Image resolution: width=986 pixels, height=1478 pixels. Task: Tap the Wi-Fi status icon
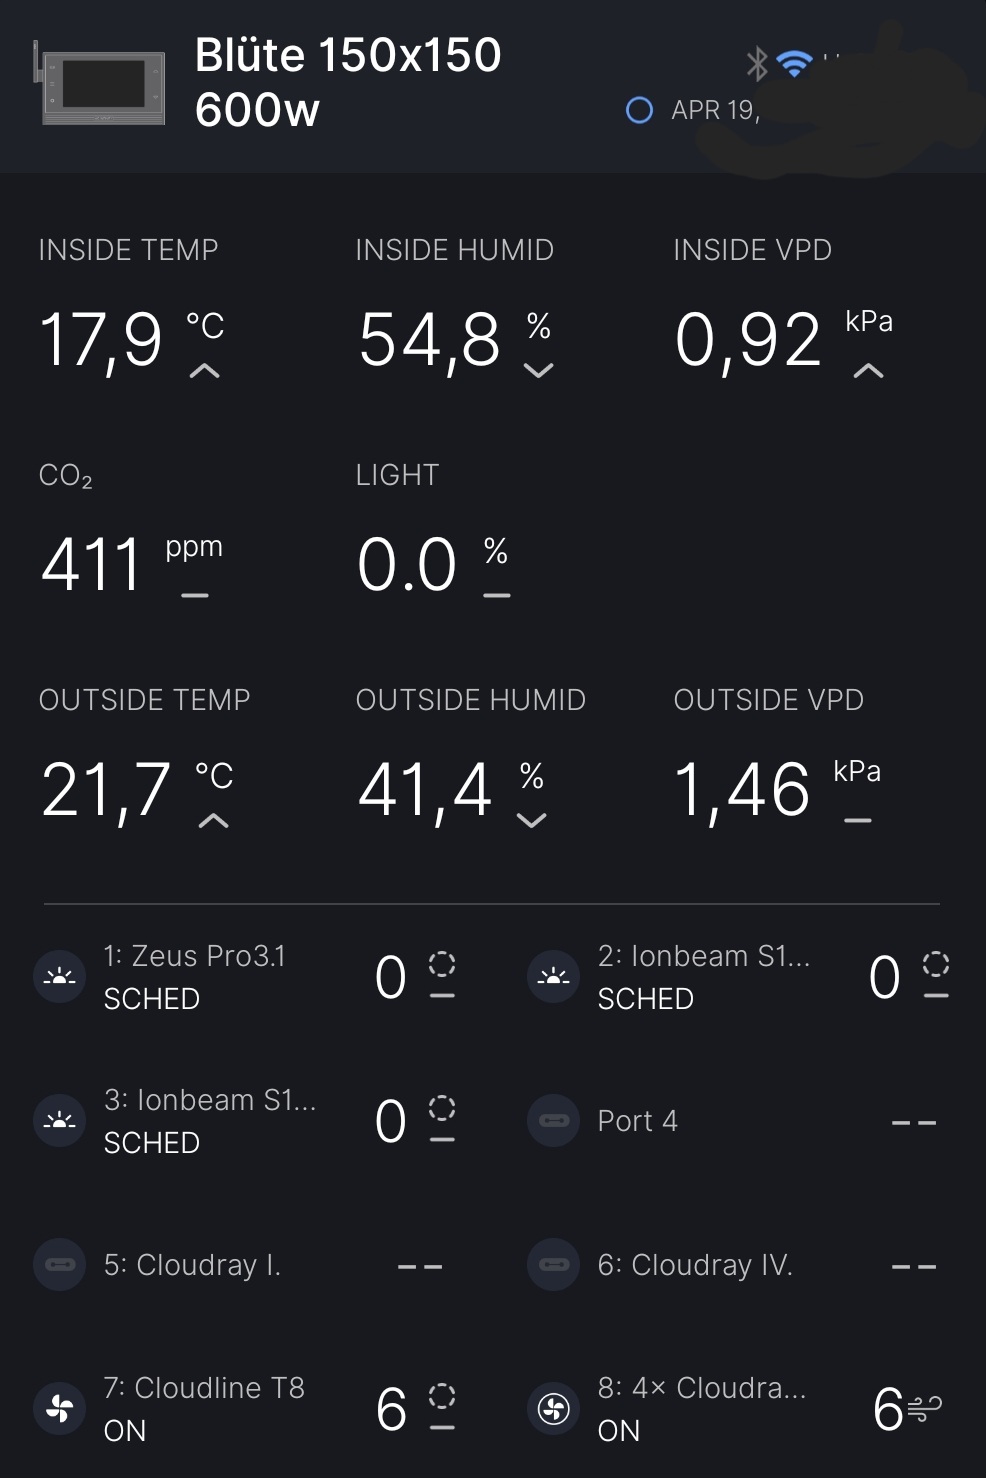[x=795, y=64]
